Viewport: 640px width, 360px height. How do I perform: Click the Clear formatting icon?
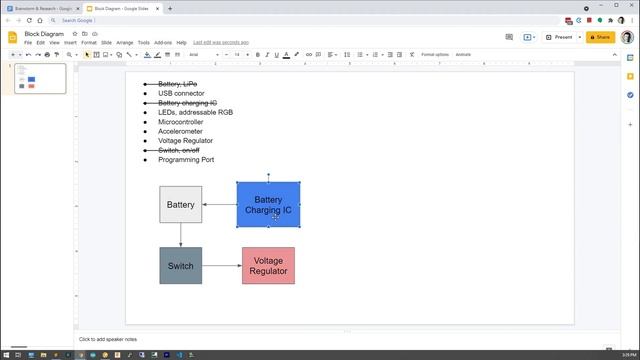pyautogui.click(x=412, y=55)
